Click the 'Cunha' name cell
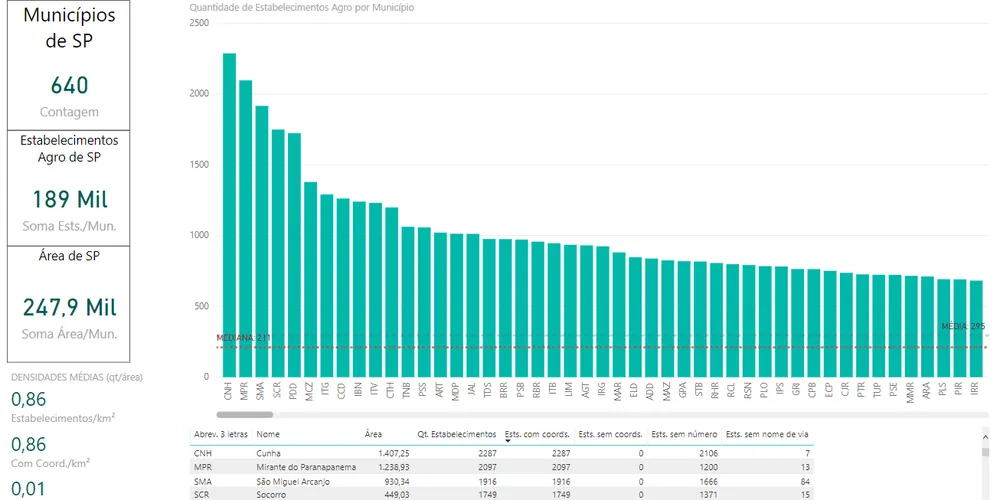1000x500 pixels. click(x=267, y=453)
